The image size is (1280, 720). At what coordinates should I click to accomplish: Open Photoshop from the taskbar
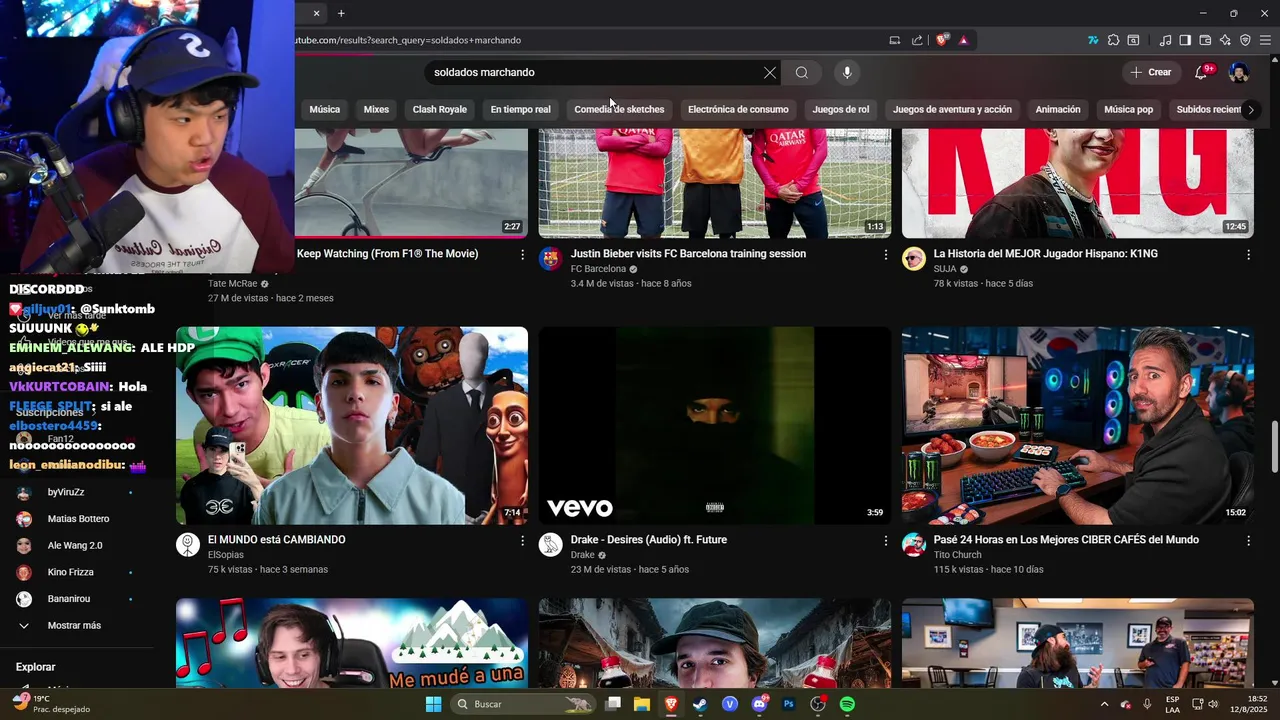point(788,704)
